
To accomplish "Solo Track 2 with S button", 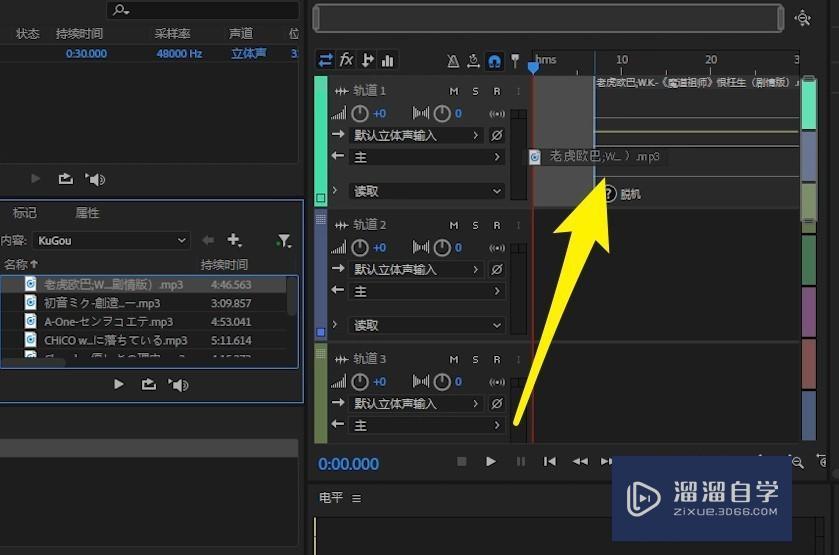I will tap(475, 225).
